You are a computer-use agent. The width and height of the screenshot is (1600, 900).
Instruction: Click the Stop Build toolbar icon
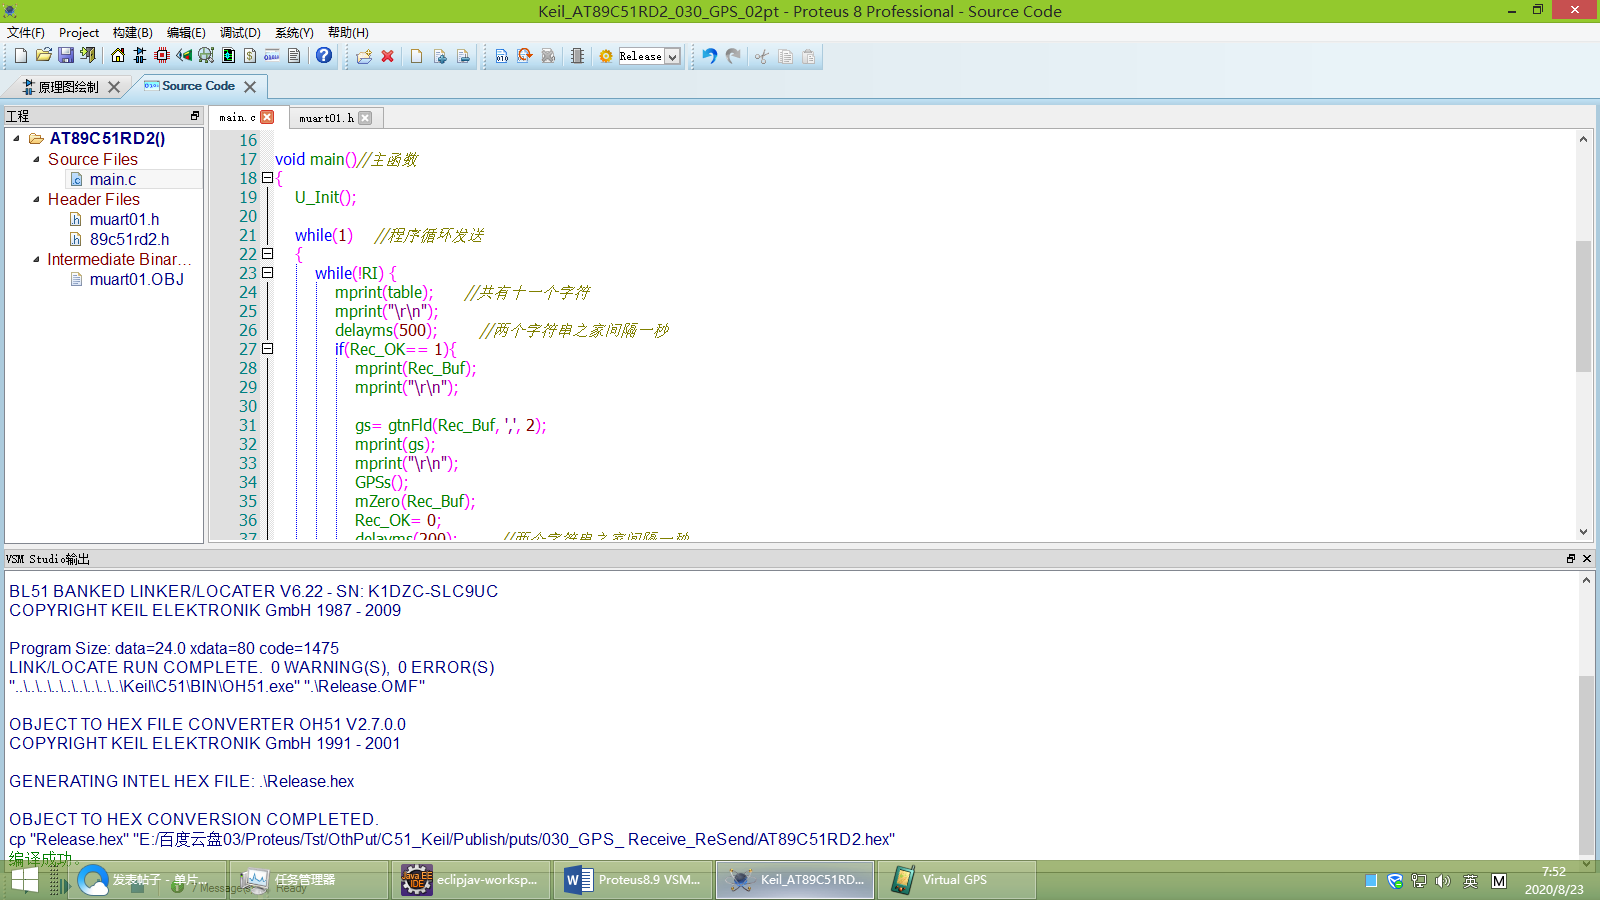click(548, 56)
